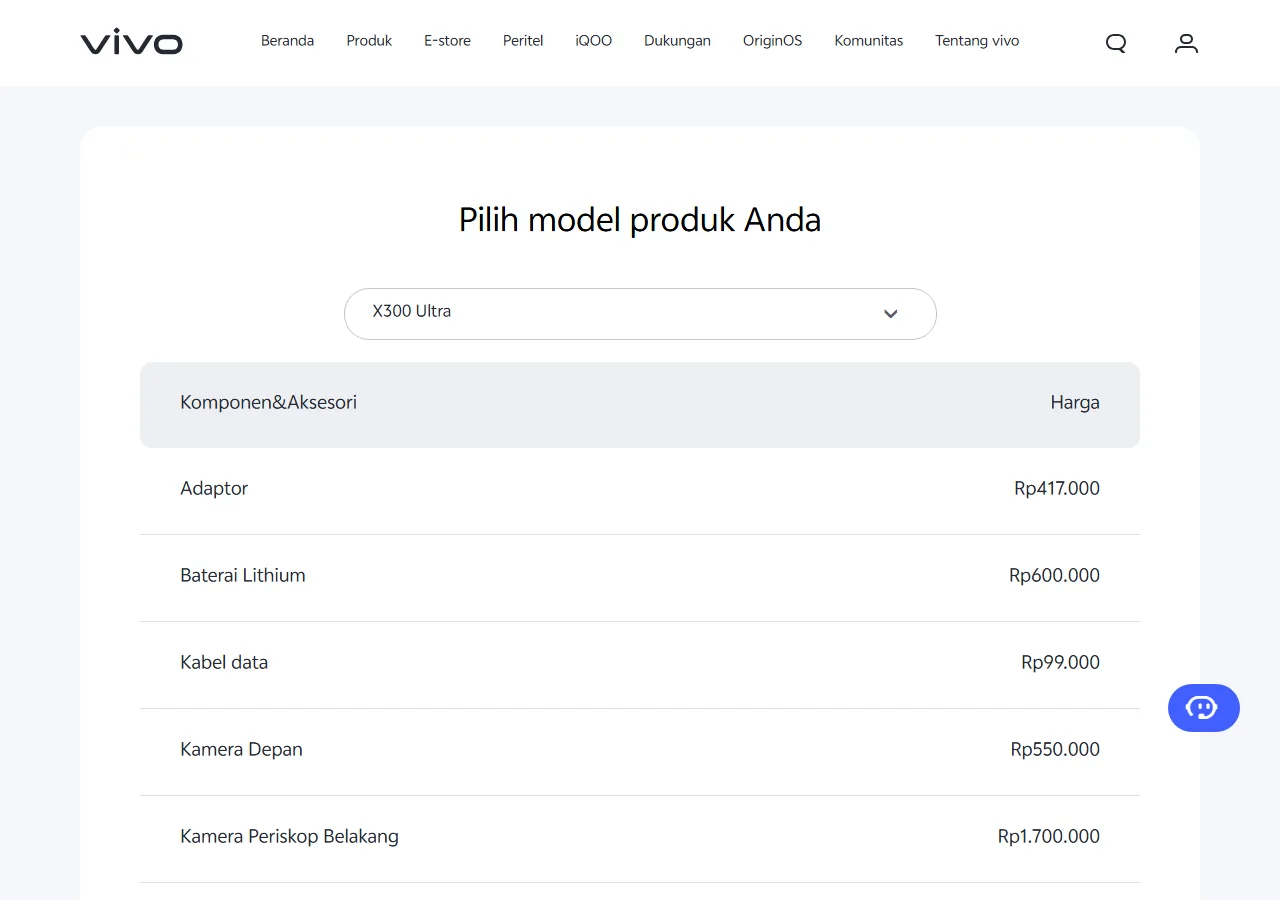Click the vivo logo
The image size is (1280, 900).
coord(131,42)
